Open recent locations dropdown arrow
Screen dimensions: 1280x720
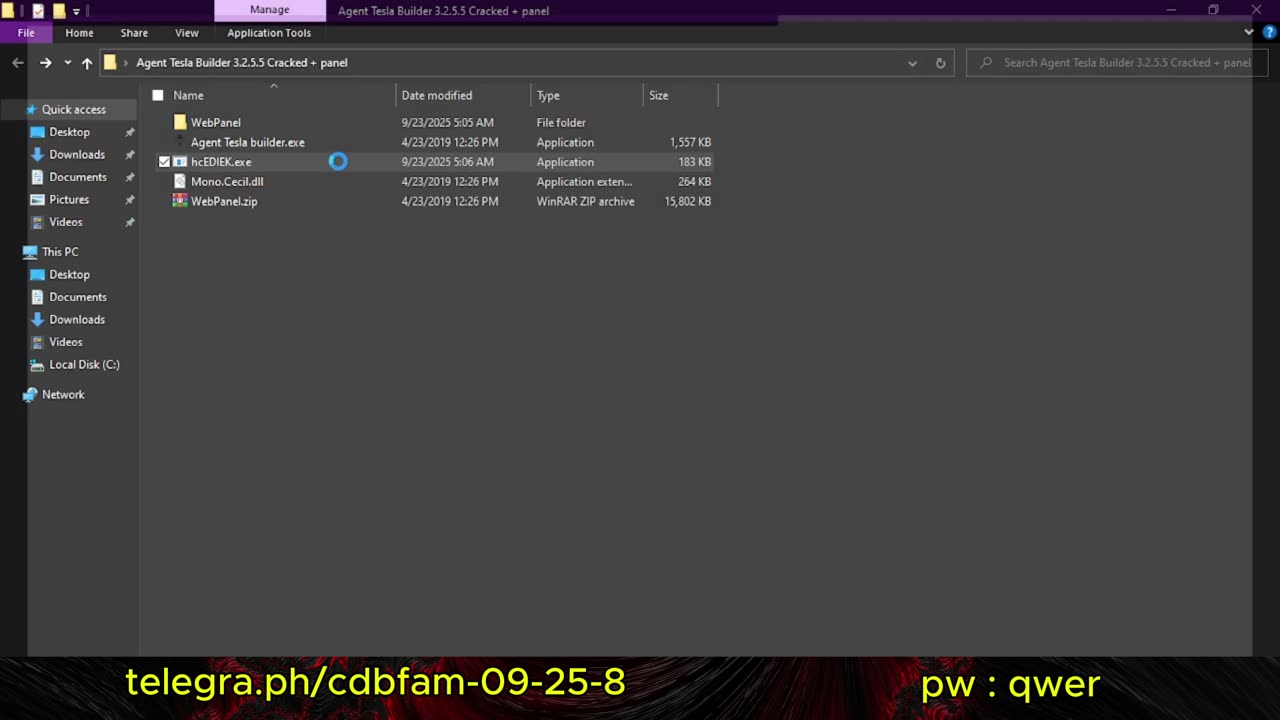67,63
